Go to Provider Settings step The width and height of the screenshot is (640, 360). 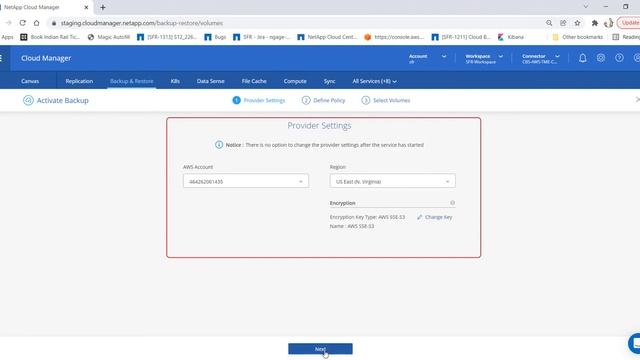(259, 100)
